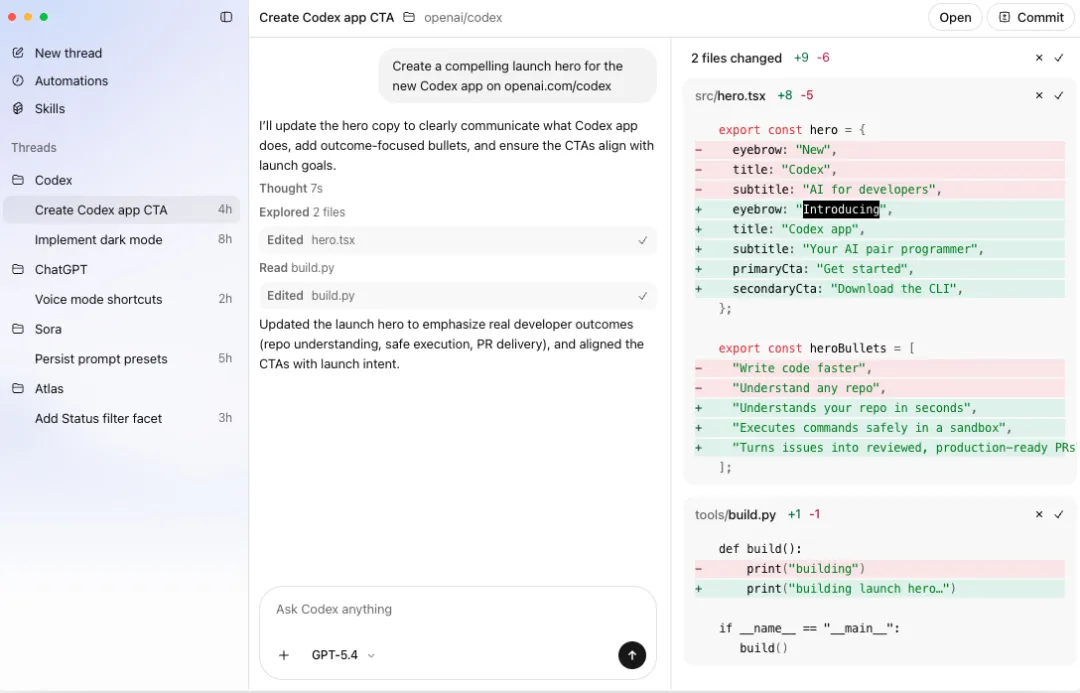Click the ChatGPT folder icon in Threads
This screenshot has height=693, width=1080.
(18, 269)
